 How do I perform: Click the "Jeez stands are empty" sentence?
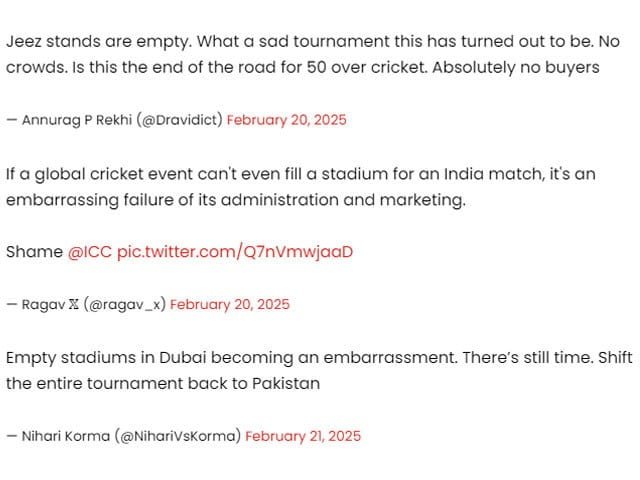click(x=94, y=43)
